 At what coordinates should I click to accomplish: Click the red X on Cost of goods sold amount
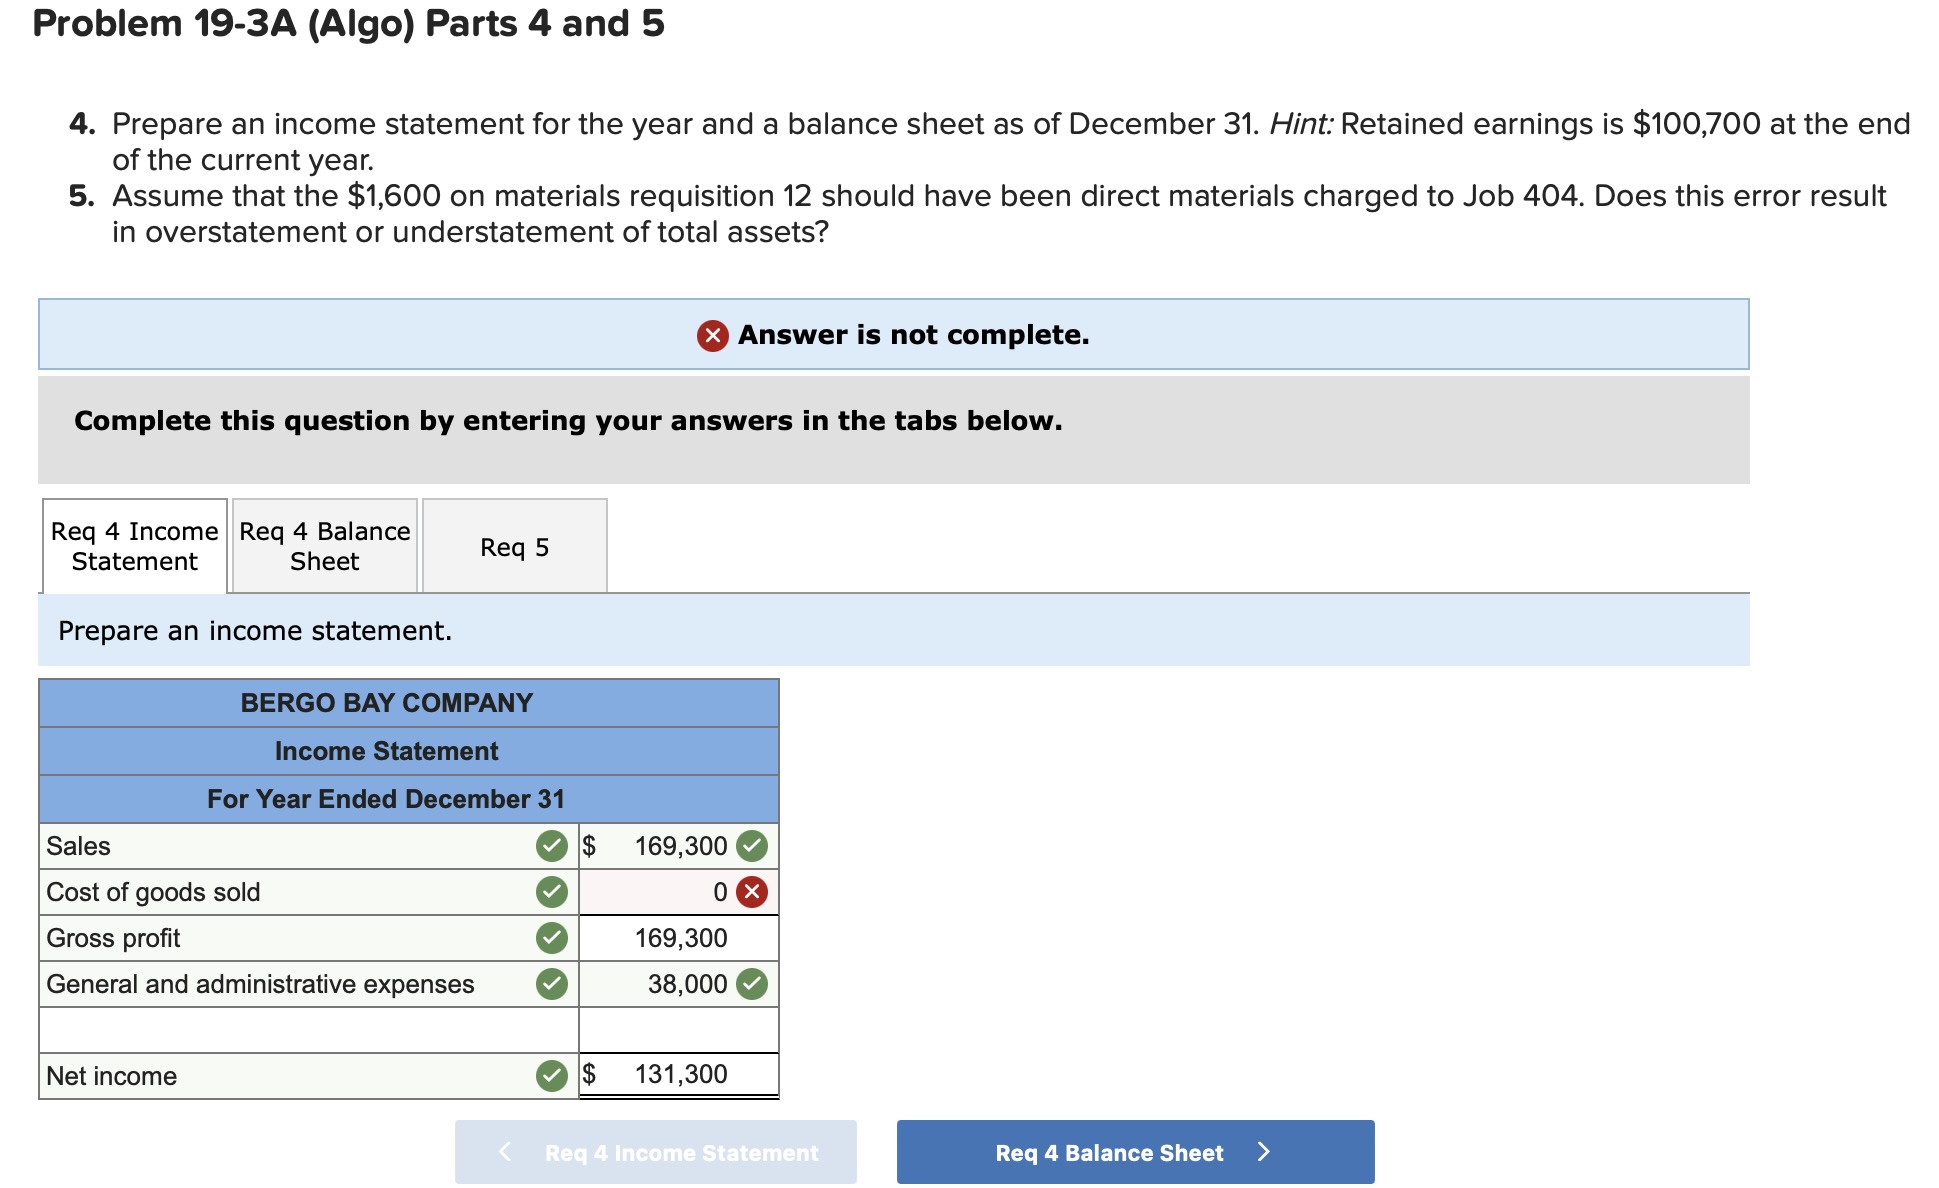click(x=755, y=892)
